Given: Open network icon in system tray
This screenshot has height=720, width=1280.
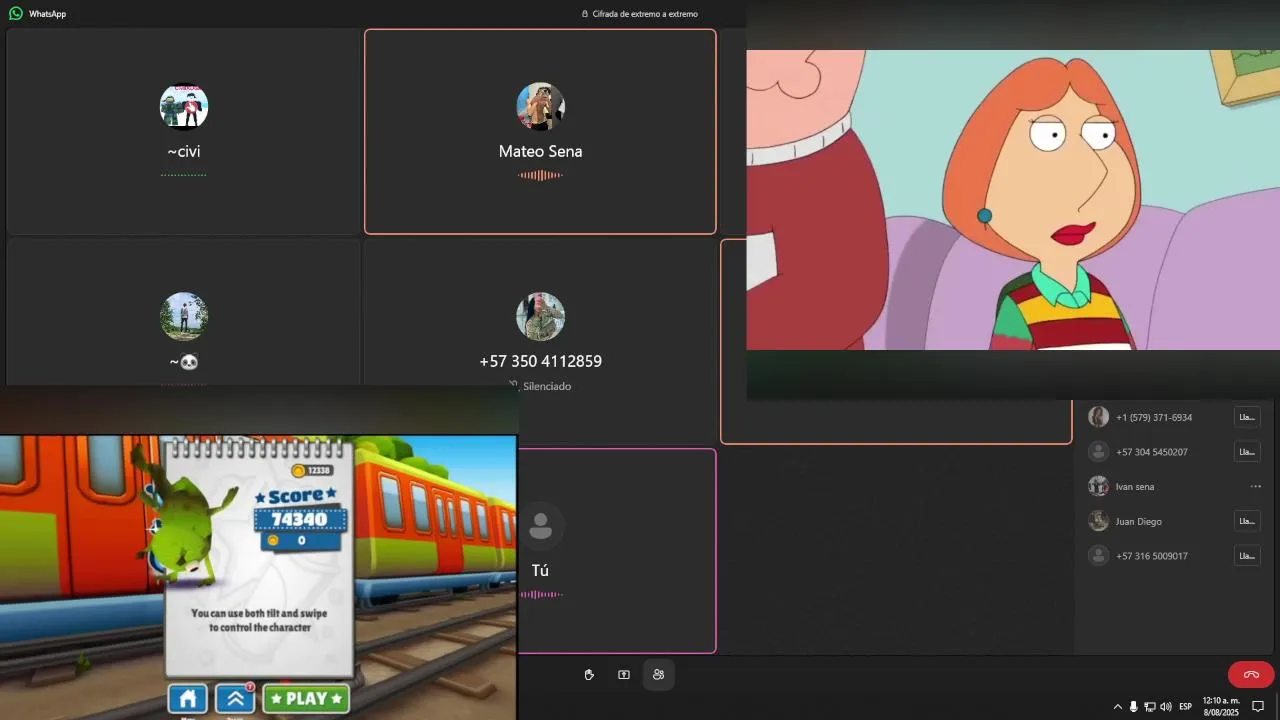Looking at the screenshot, I should 1150,706.
